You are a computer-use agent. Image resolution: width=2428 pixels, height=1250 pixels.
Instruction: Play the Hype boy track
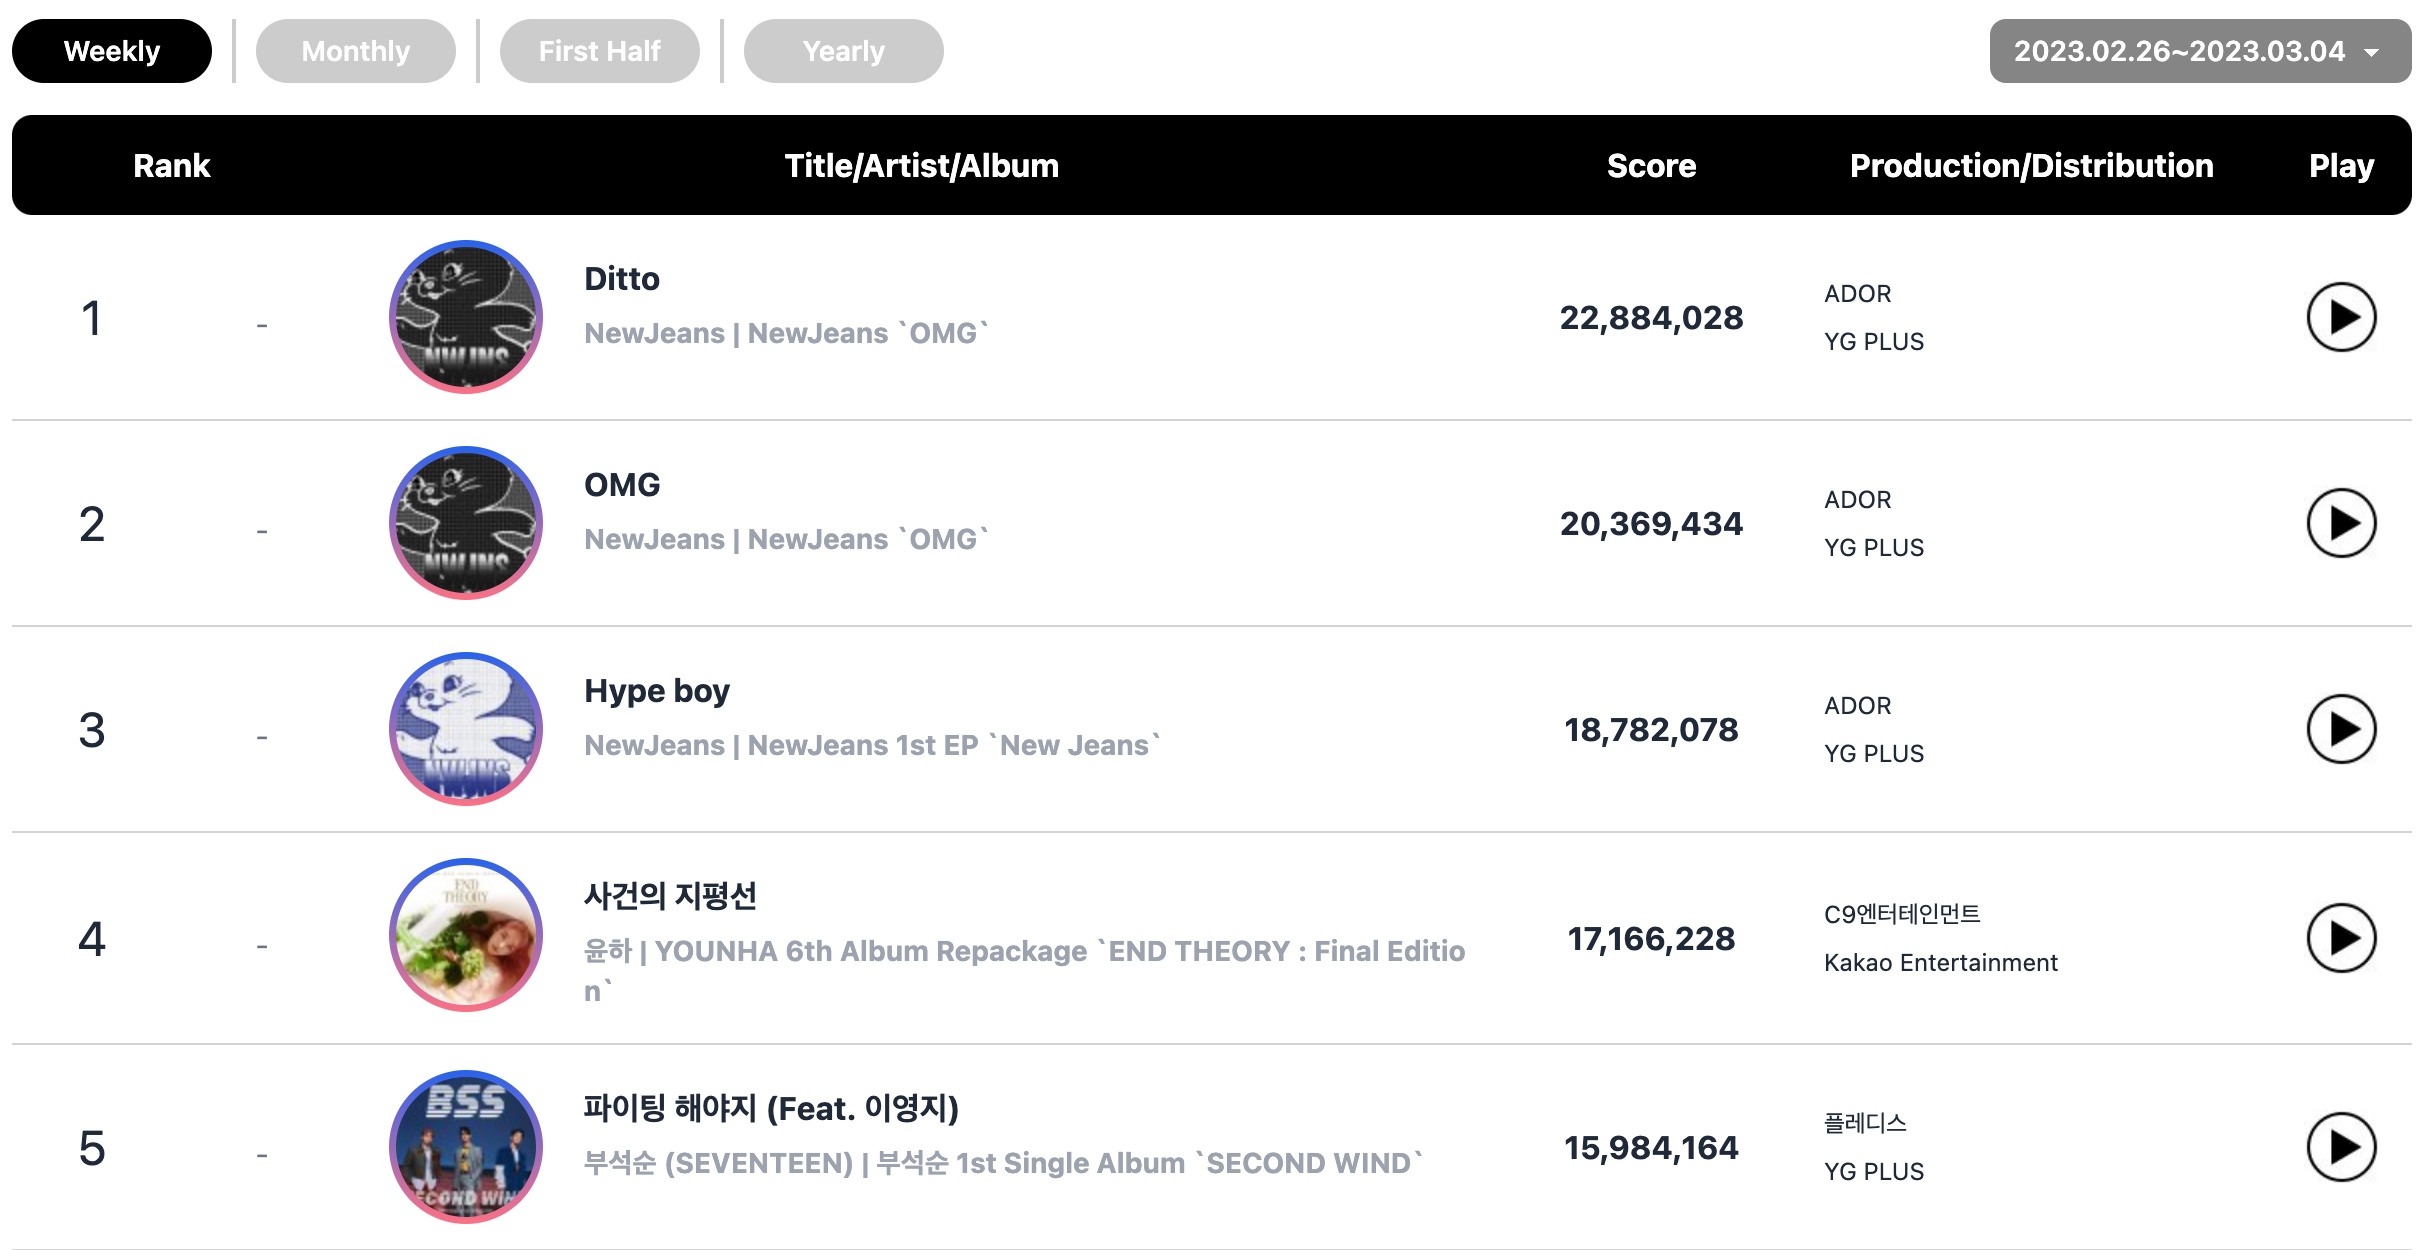click(x=2341, y=729)
